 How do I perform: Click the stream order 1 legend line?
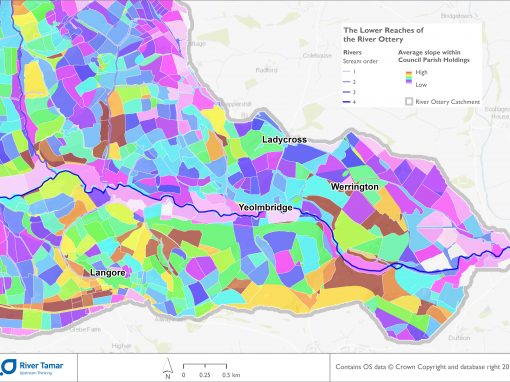click(347, 72)
